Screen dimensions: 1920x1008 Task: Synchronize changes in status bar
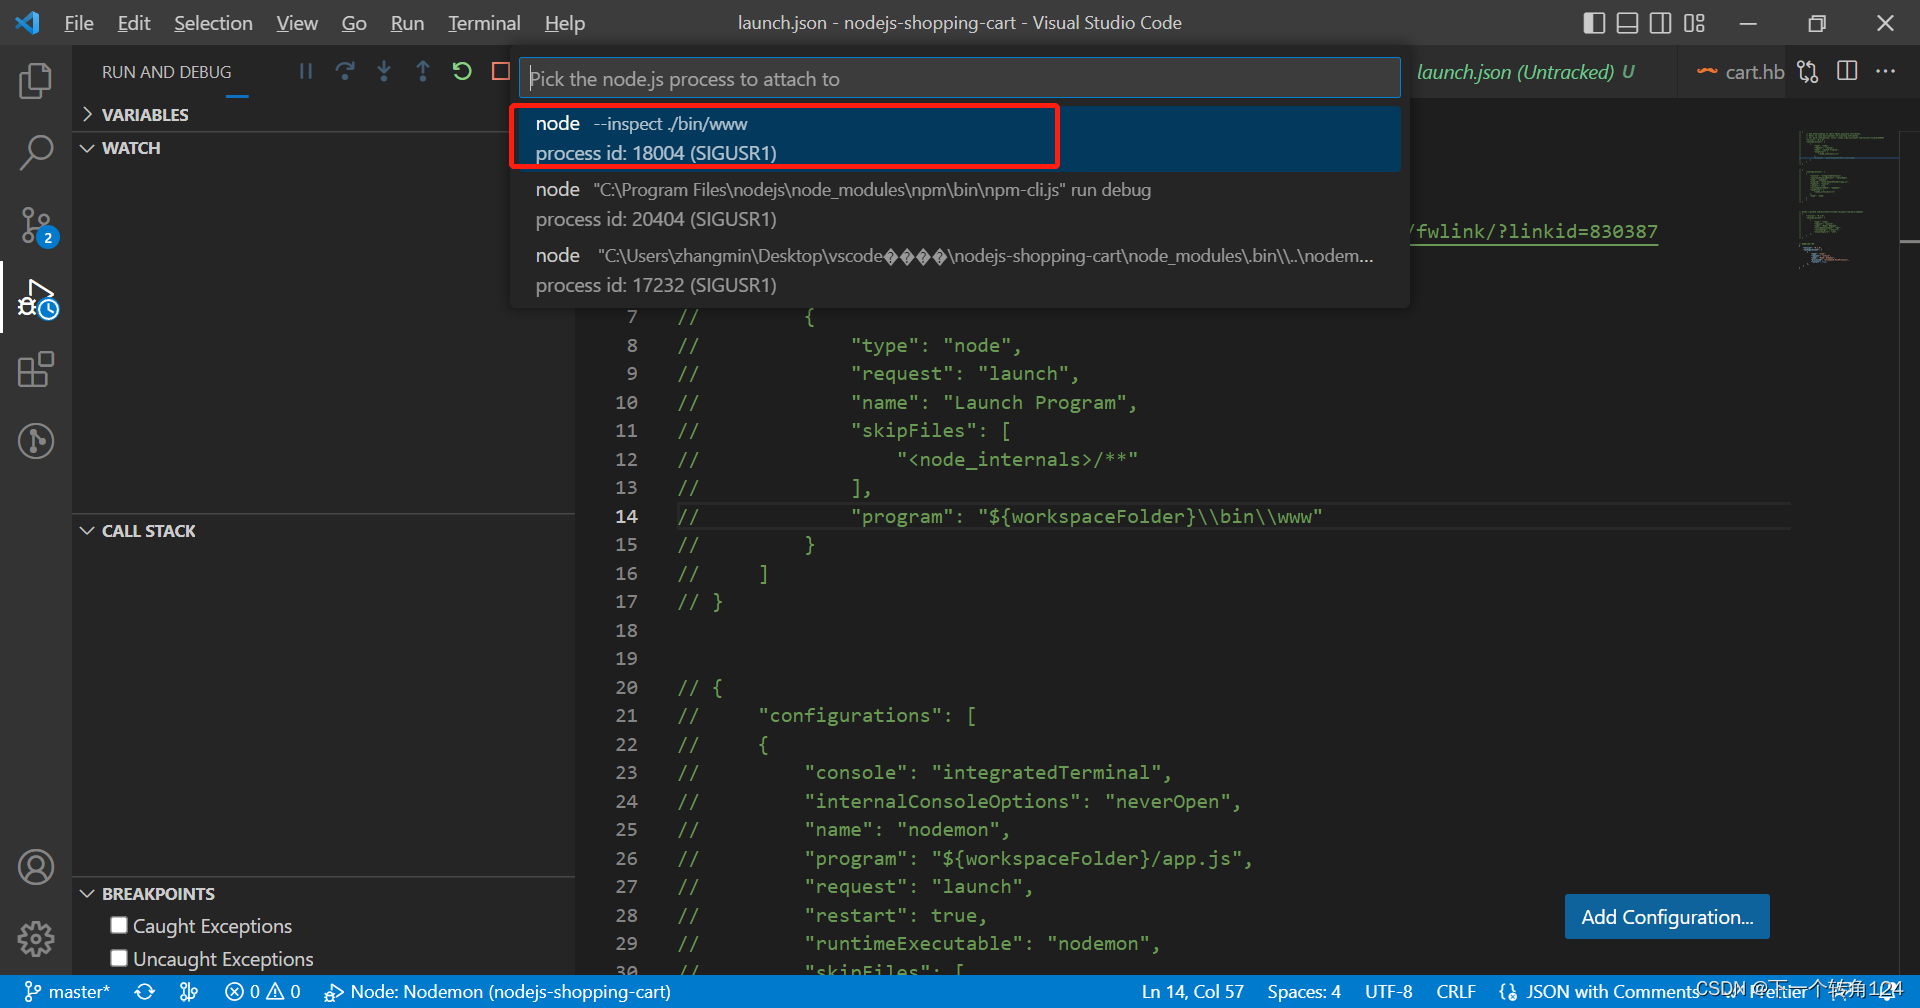coord(145,992)
